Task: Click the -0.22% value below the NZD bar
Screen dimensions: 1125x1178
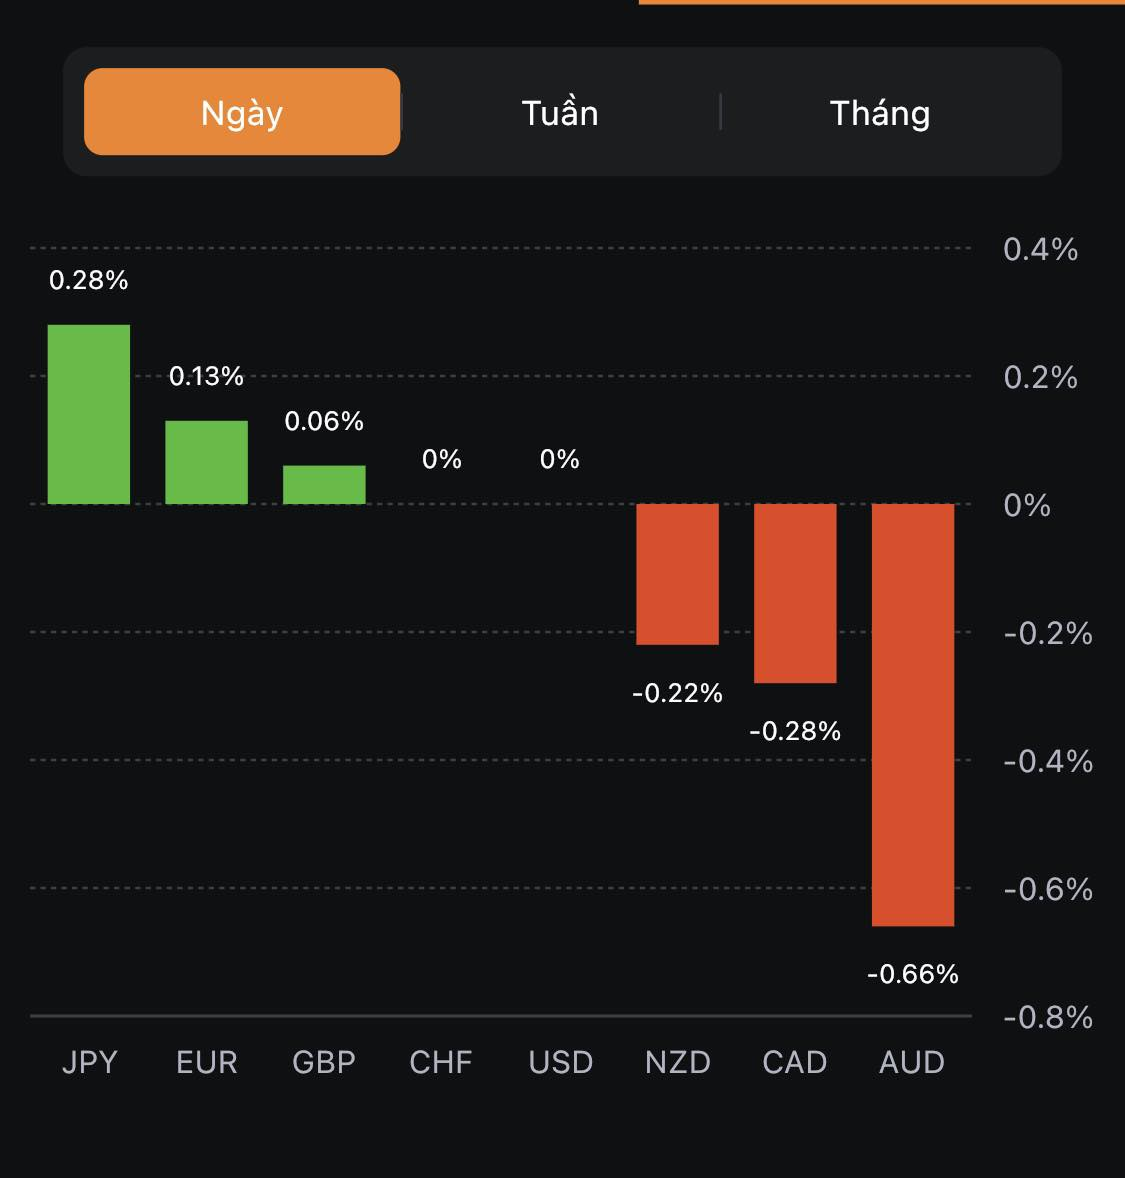Action: (677, 693)
